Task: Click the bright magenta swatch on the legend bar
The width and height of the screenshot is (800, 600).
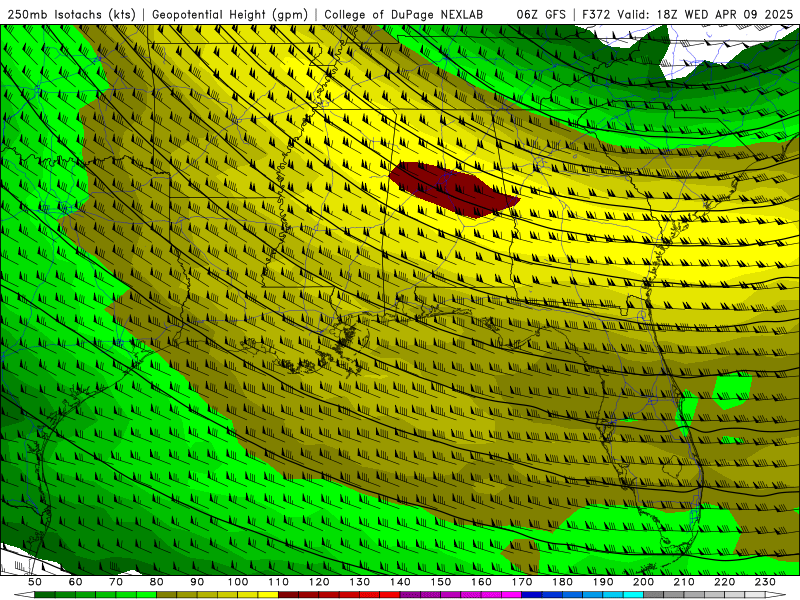Action: coord(511,594)
